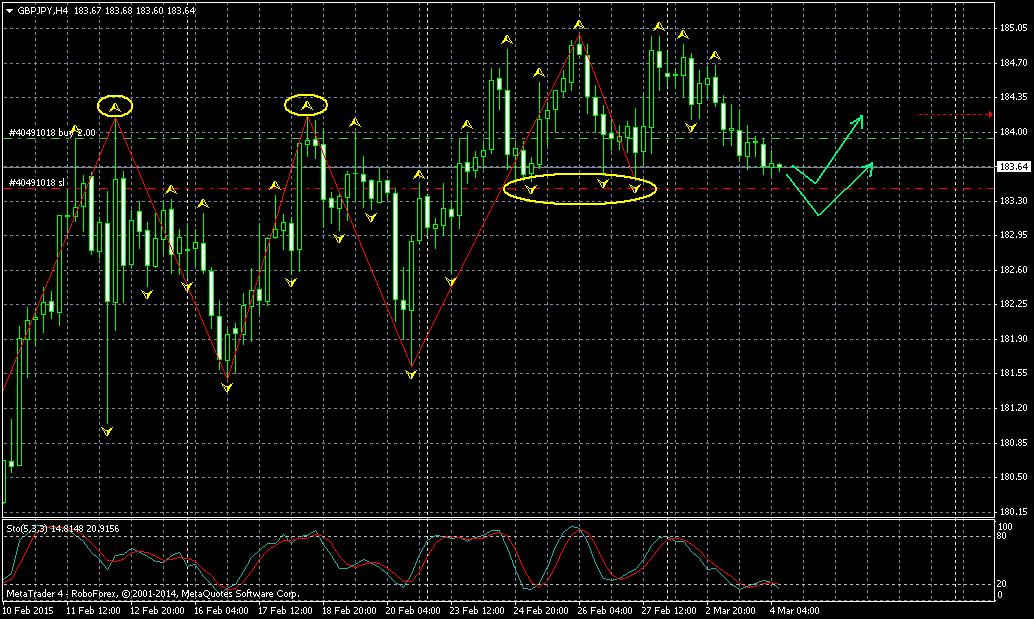
Task: Click the 184.00 price scale label
Action: 1014,132
